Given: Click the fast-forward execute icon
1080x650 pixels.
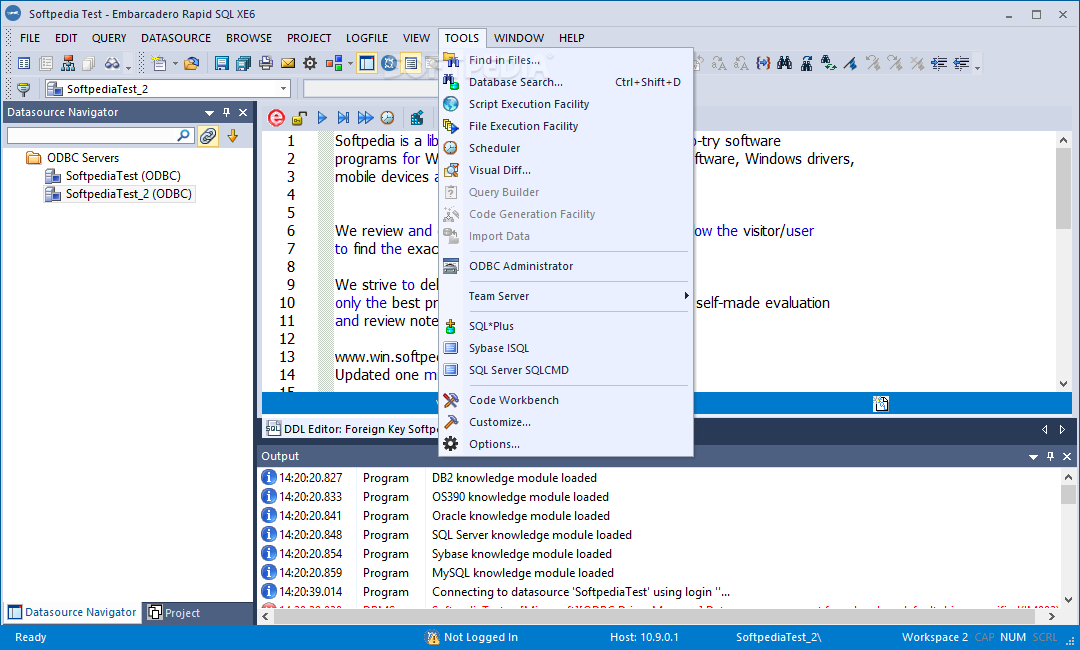Looking at the screenshot, I should (x=365, y=118).
